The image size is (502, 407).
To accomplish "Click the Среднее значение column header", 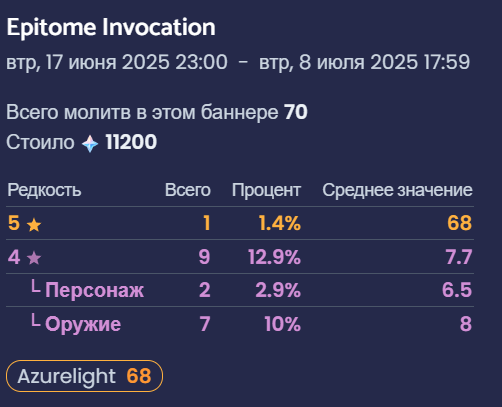I will (x=397, y=190).
